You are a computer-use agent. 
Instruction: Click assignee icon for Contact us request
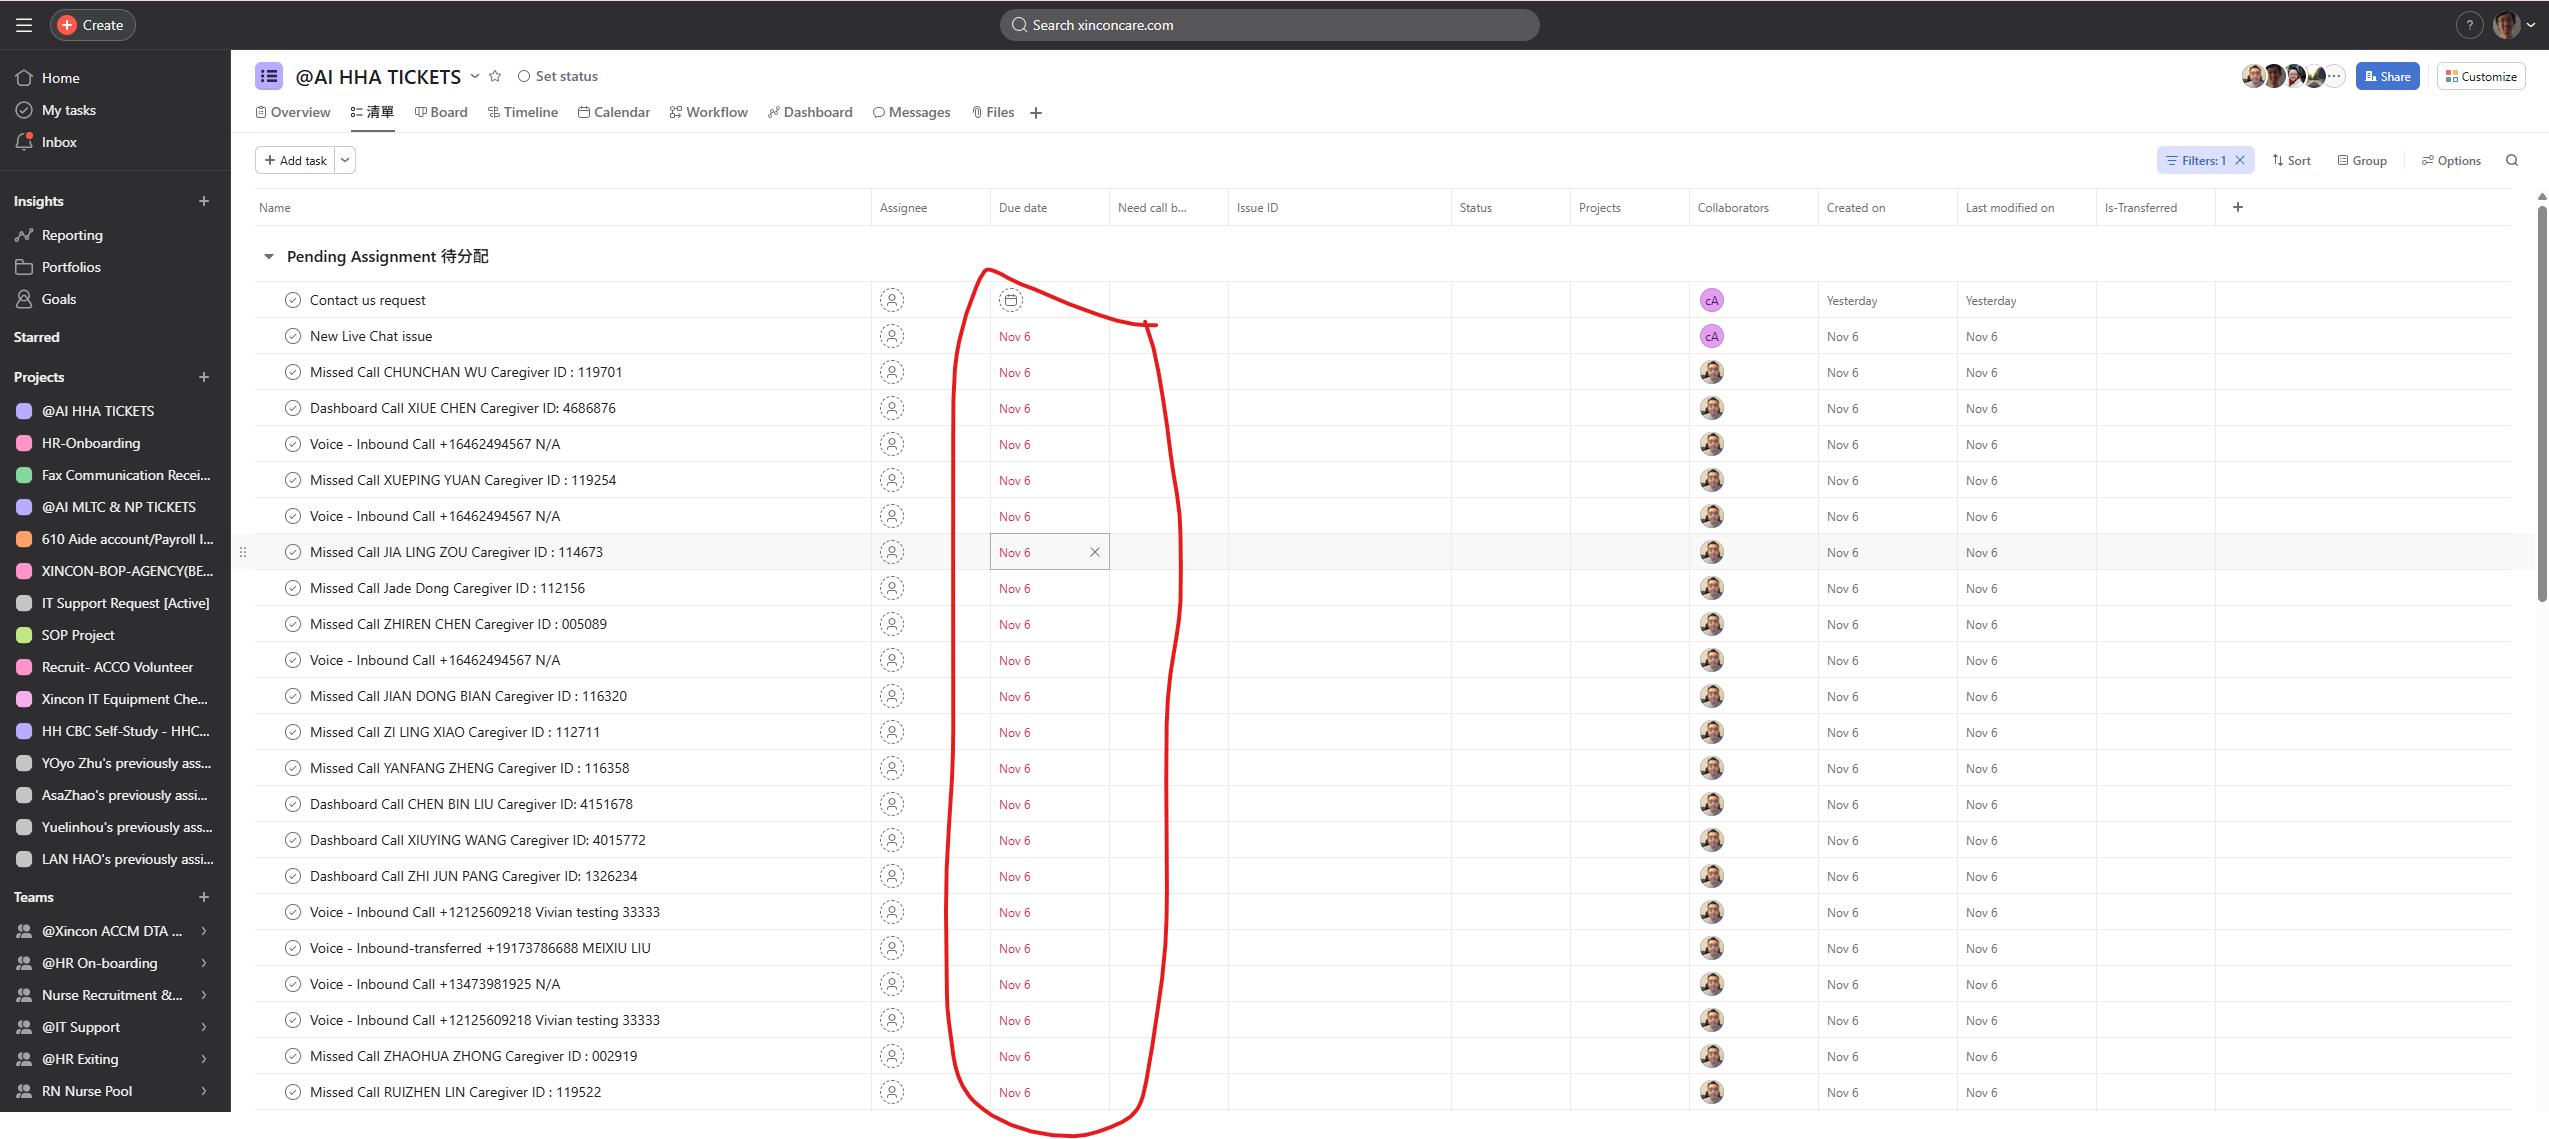pyautogui.click(x=891, y=300)
